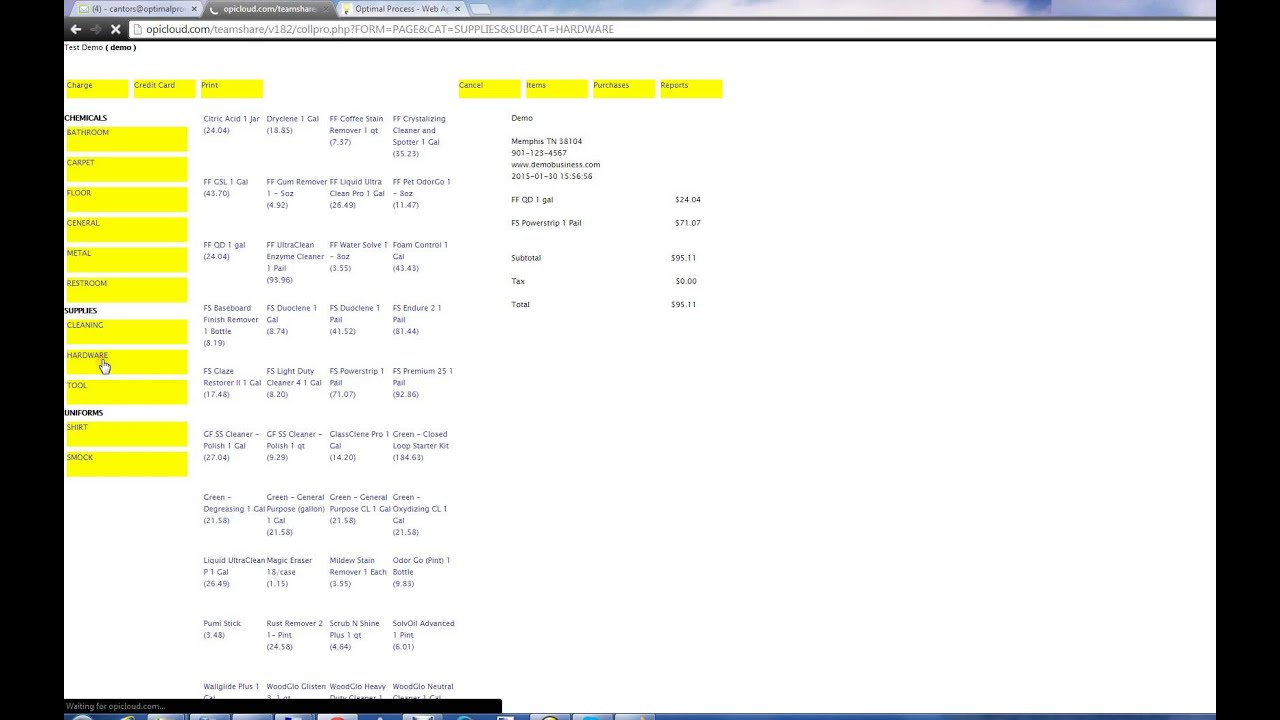Go back with the browser back arrow
Image resolution: width=1280 pixels, height=720 pixels.
point(76,29)
